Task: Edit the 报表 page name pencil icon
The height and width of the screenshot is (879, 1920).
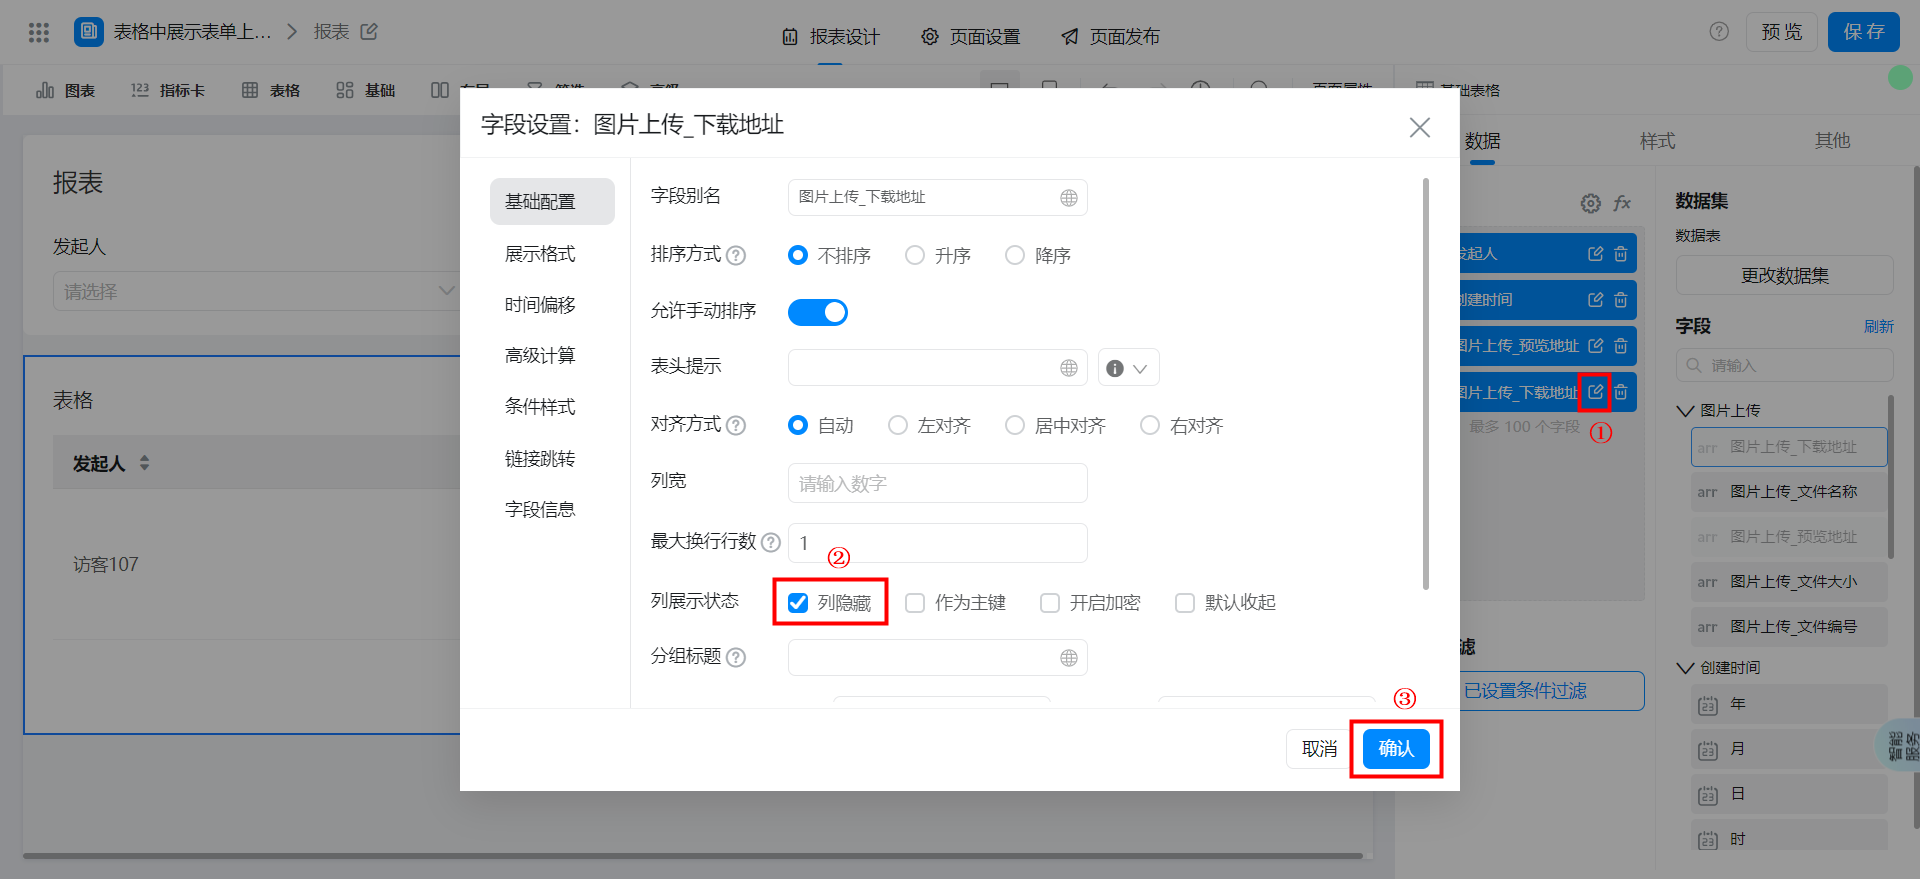Action: (x=369, y=32)
